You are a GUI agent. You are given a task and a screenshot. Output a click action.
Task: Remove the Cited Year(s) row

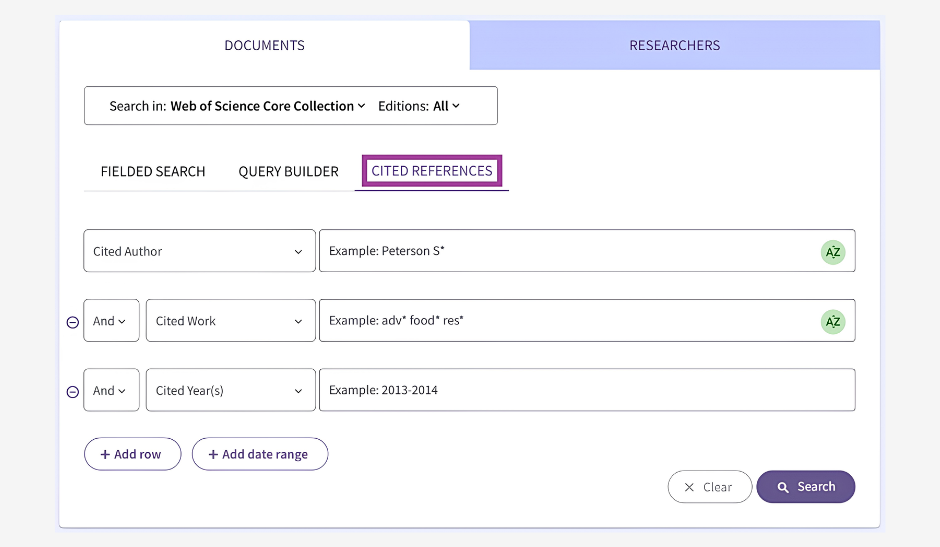(73, 392)
